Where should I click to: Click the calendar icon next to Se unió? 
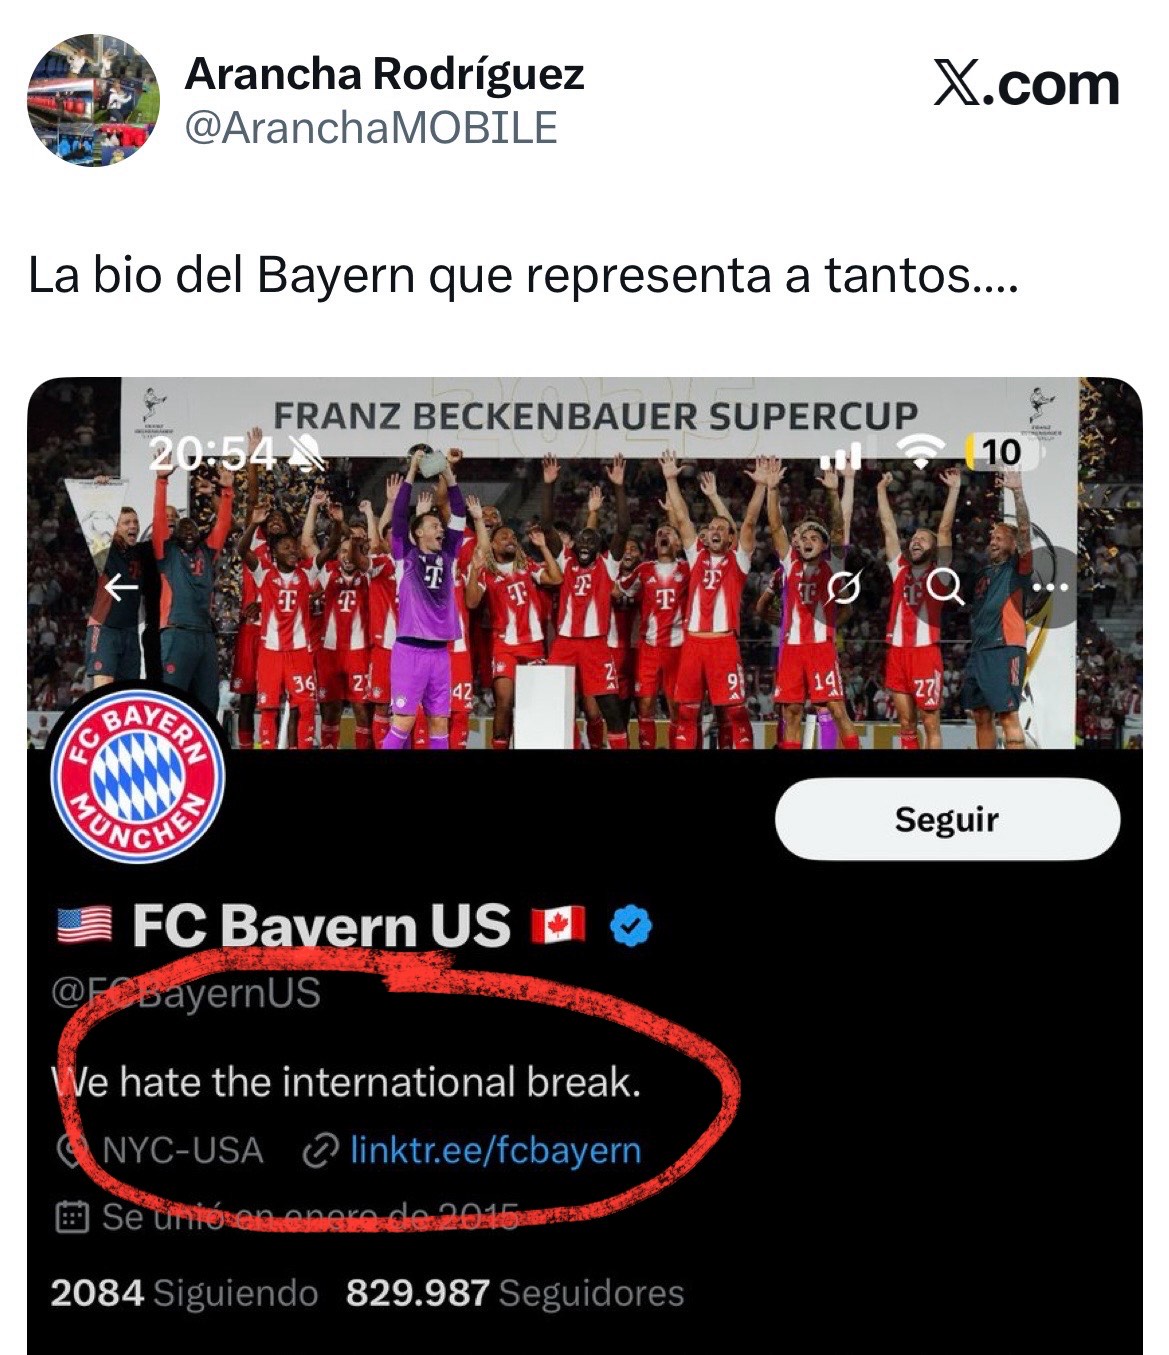pyautogui.click(x=71, y=1217)
